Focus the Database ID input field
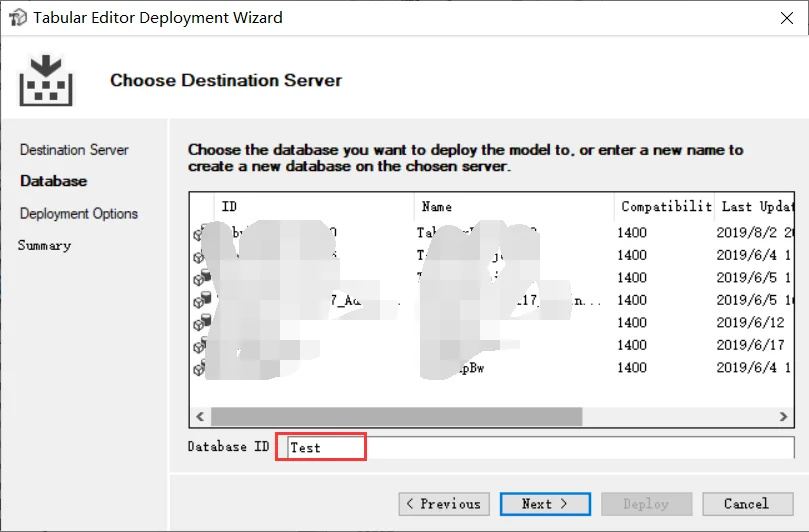The width and height of the screenshot is (809, 532). 540,447
